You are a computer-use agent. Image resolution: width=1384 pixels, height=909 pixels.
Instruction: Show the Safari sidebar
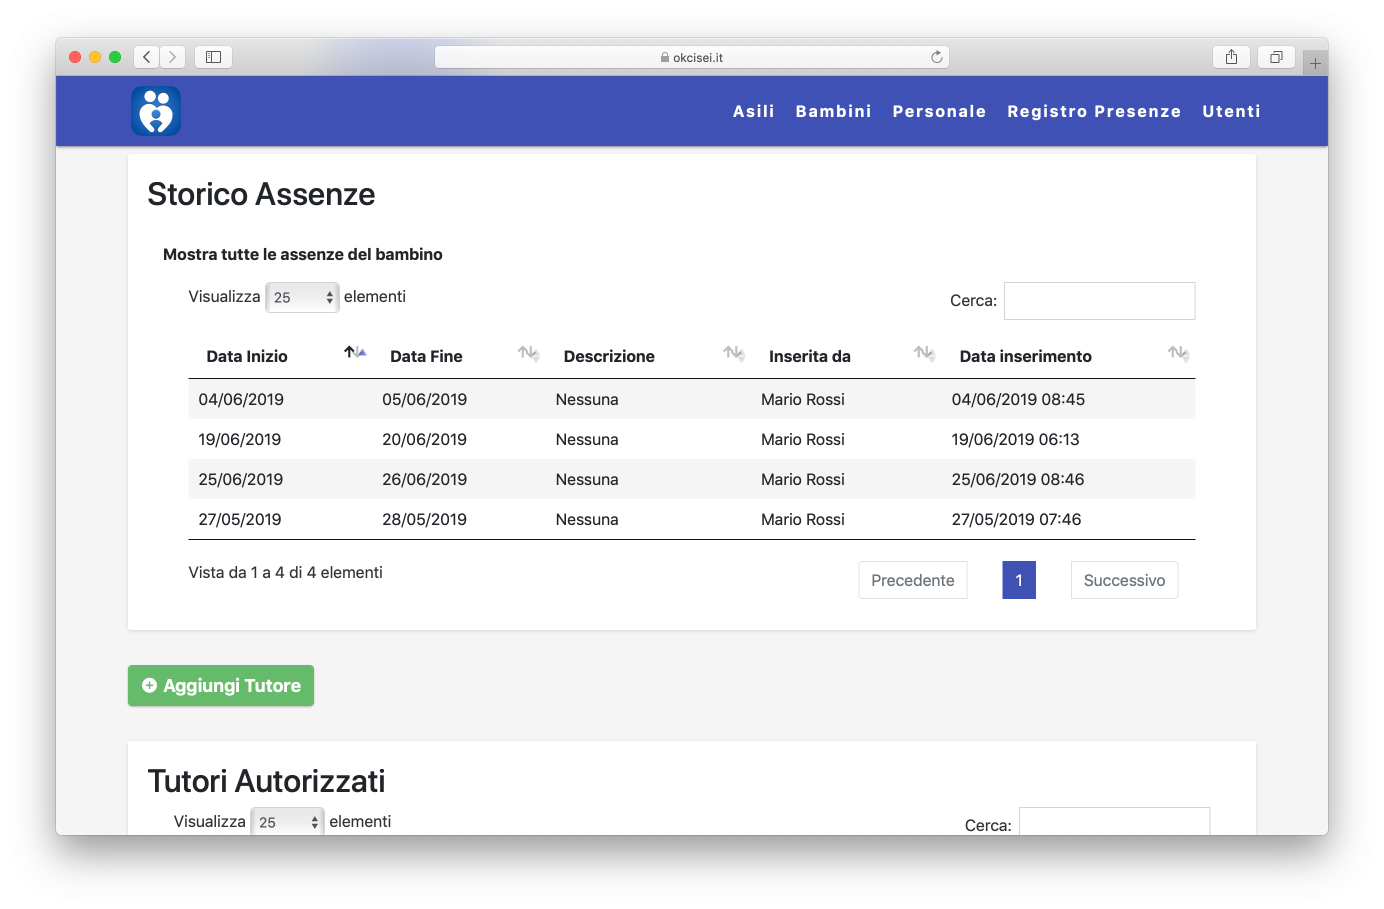tap(213, 57)
